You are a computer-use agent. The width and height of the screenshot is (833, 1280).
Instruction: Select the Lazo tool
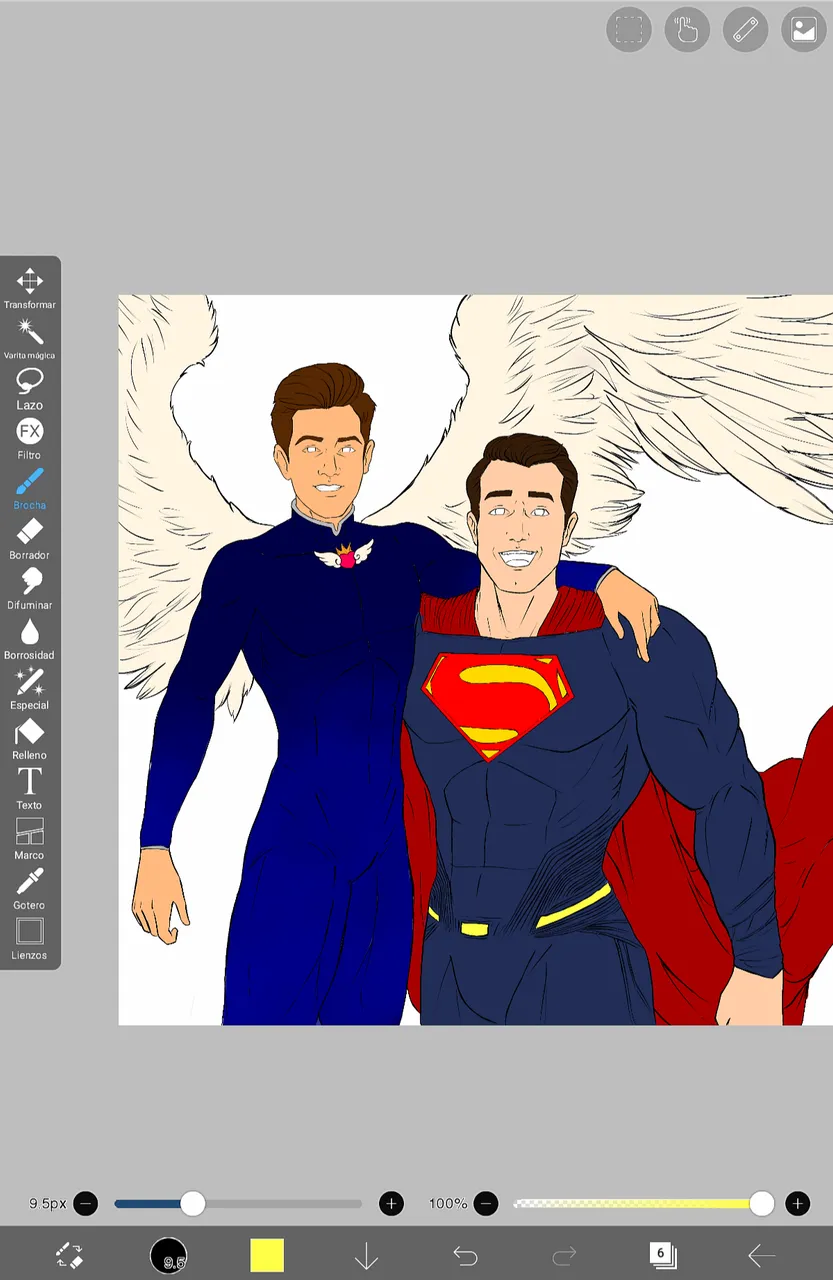[x=29, y=388]
